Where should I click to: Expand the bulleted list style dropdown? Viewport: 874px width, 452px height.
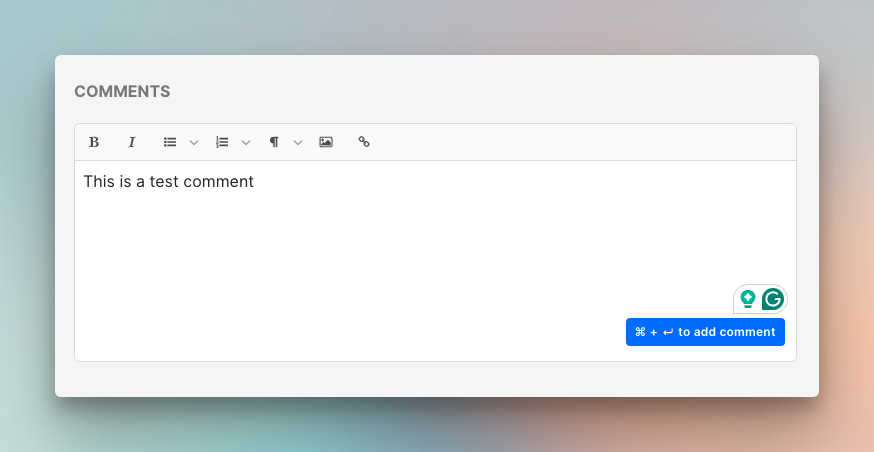click(194, 142)
